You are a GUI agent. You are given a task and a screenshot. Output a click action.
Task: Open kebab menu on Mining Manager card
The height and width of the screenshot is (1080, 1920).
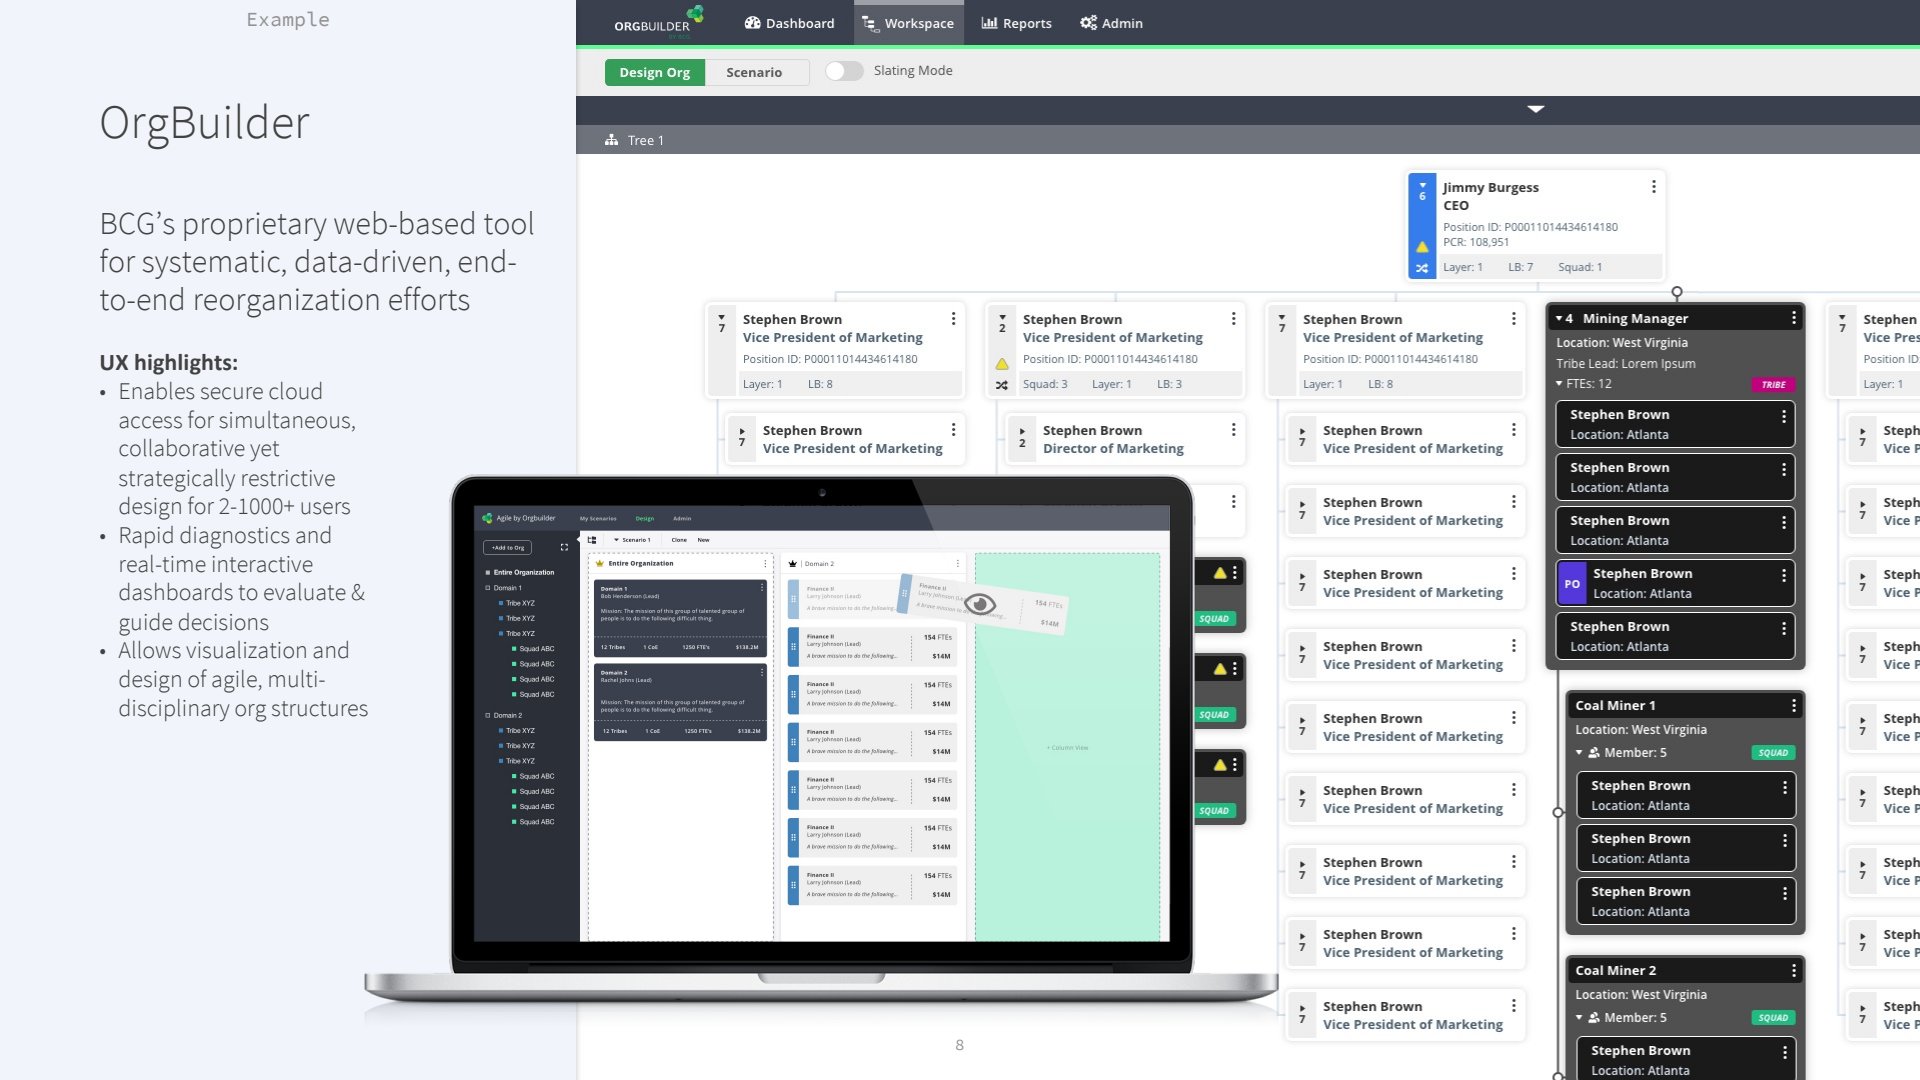(1793, 318)
